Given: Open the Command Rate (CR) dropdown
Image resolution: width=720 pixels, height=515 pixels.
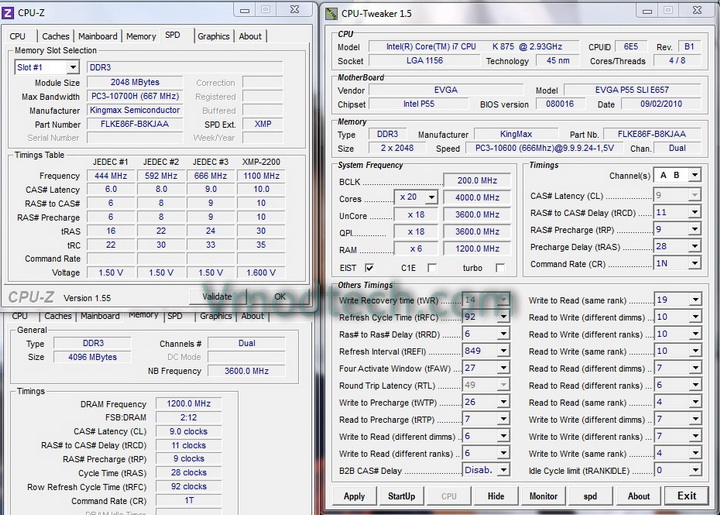Looking at the screenshot, I should coord(695,263).
